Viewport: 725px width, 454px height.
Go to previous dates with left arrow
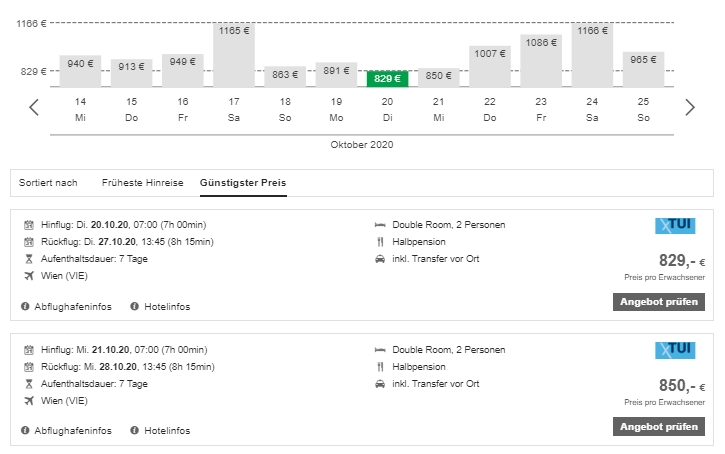[x=33, y=108]
